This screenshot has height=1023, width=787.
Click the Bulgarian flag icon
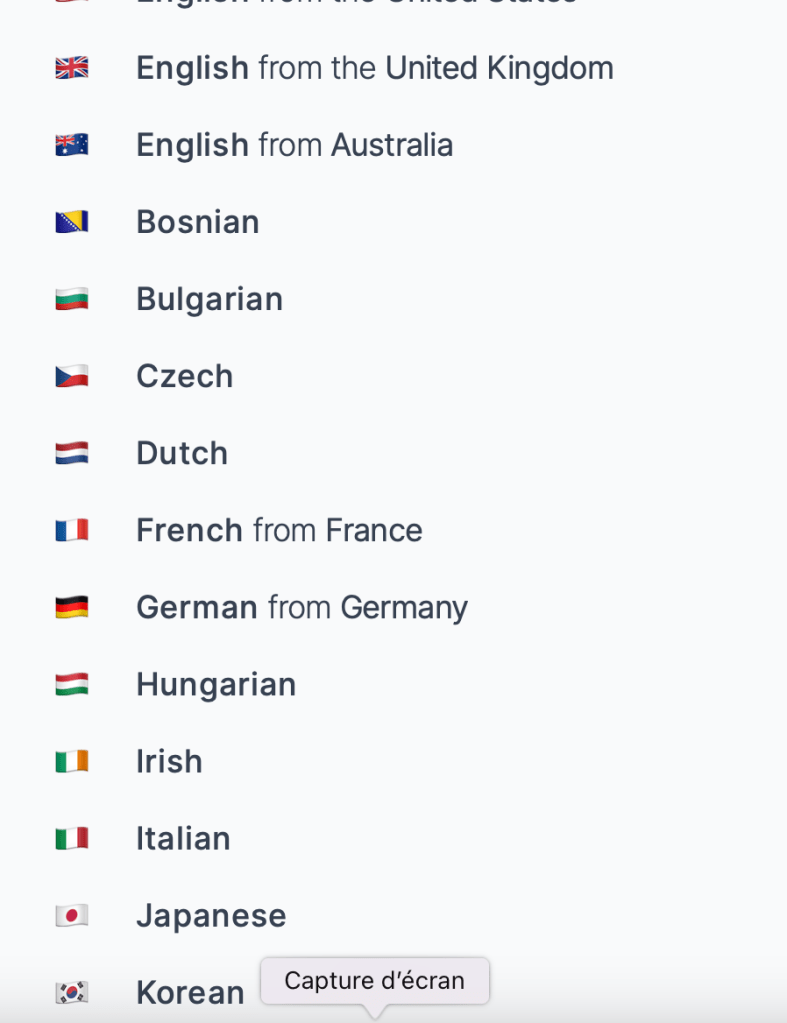tap(72, 299)
